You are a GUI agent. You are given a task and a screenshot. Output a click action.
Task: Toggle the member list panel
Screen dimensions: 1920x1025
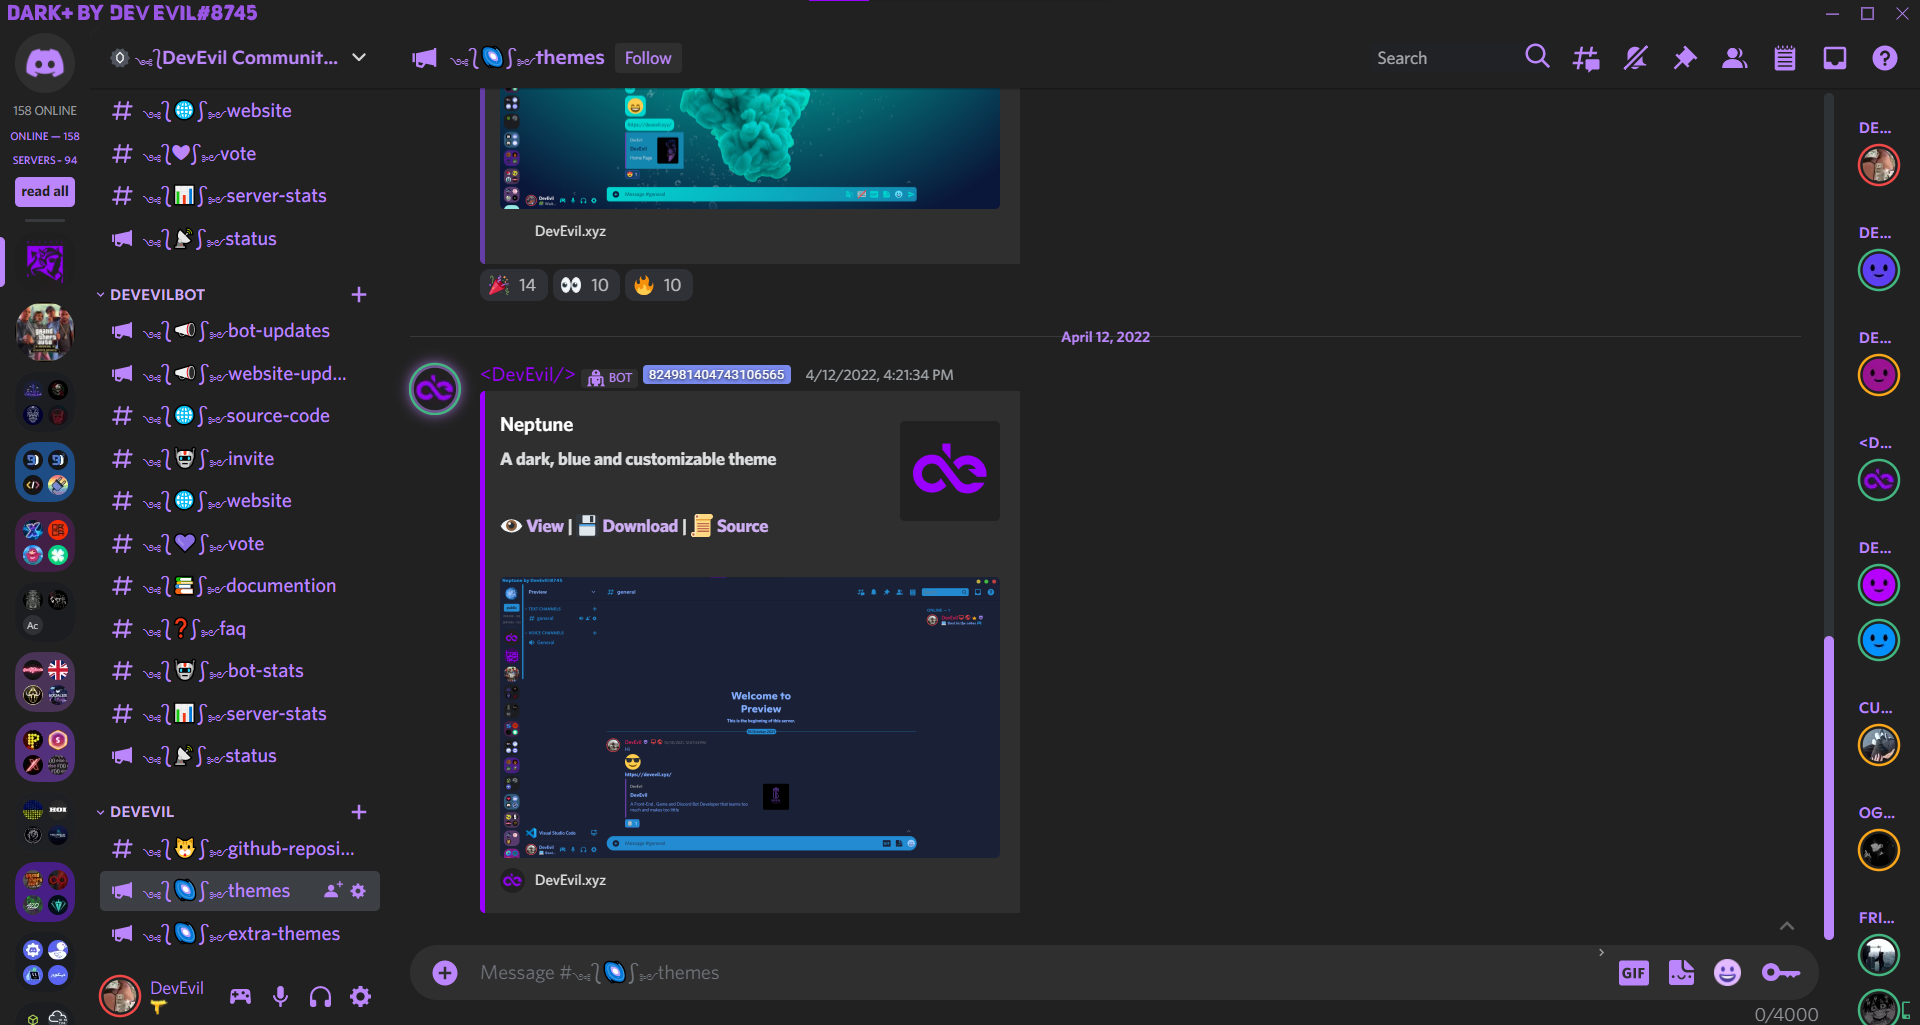click(x=1734, y=57)
